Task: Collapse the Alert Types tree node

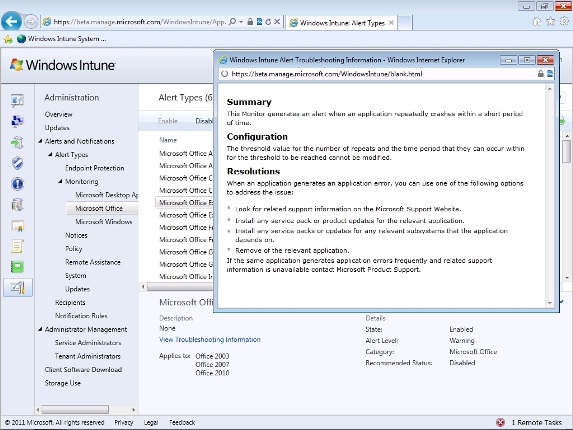Action: tap(50, 155)
